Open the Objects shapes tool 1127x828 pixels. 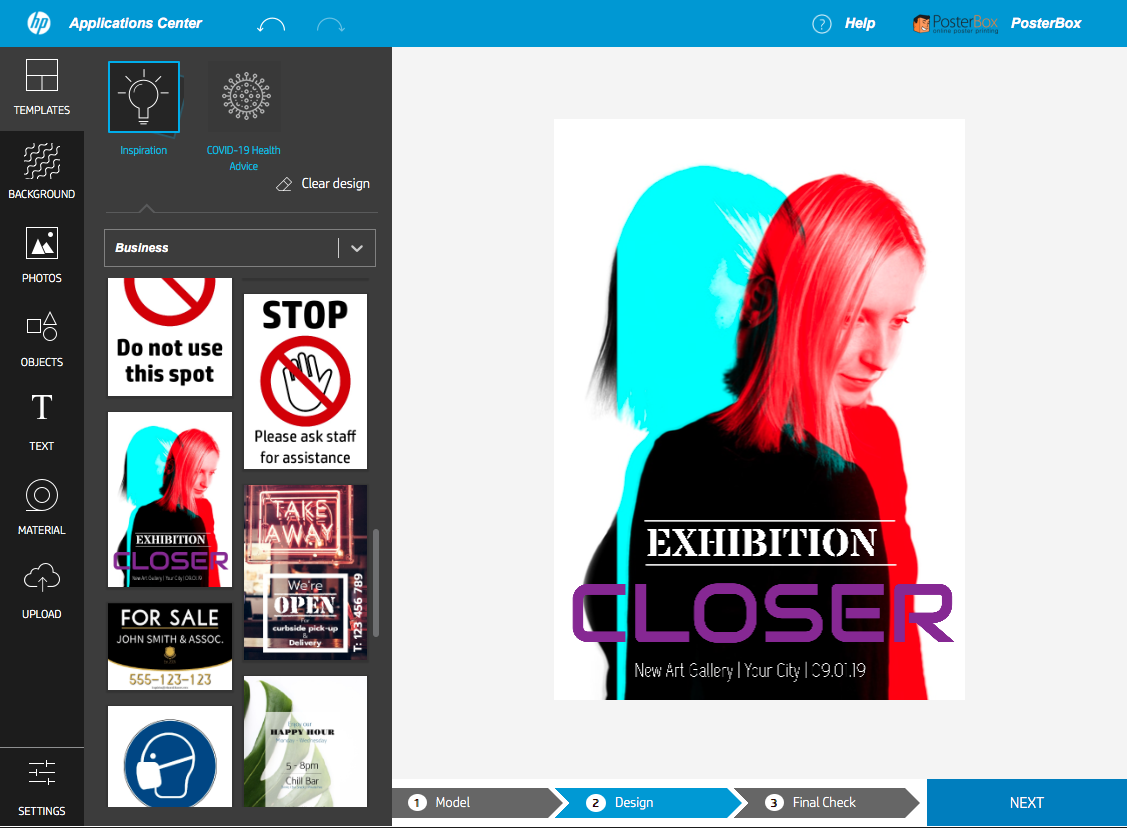click(x=42, y=328)
